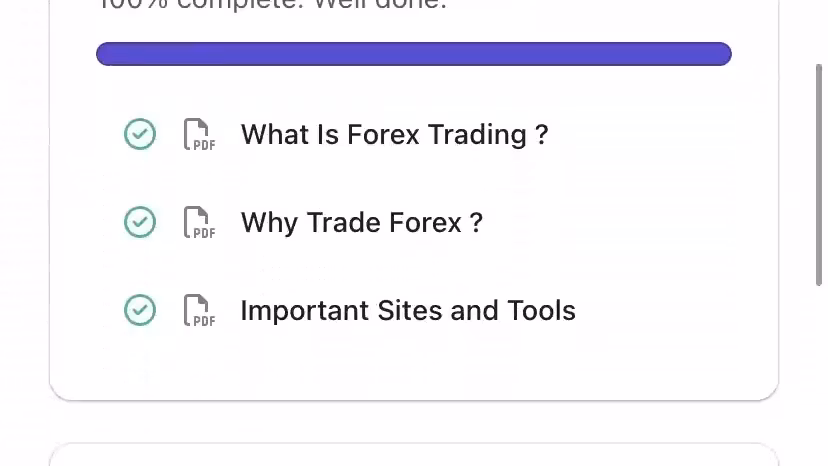
Task: Open PDF icon next to Why Trade Forex
Action: click(199, 222)
